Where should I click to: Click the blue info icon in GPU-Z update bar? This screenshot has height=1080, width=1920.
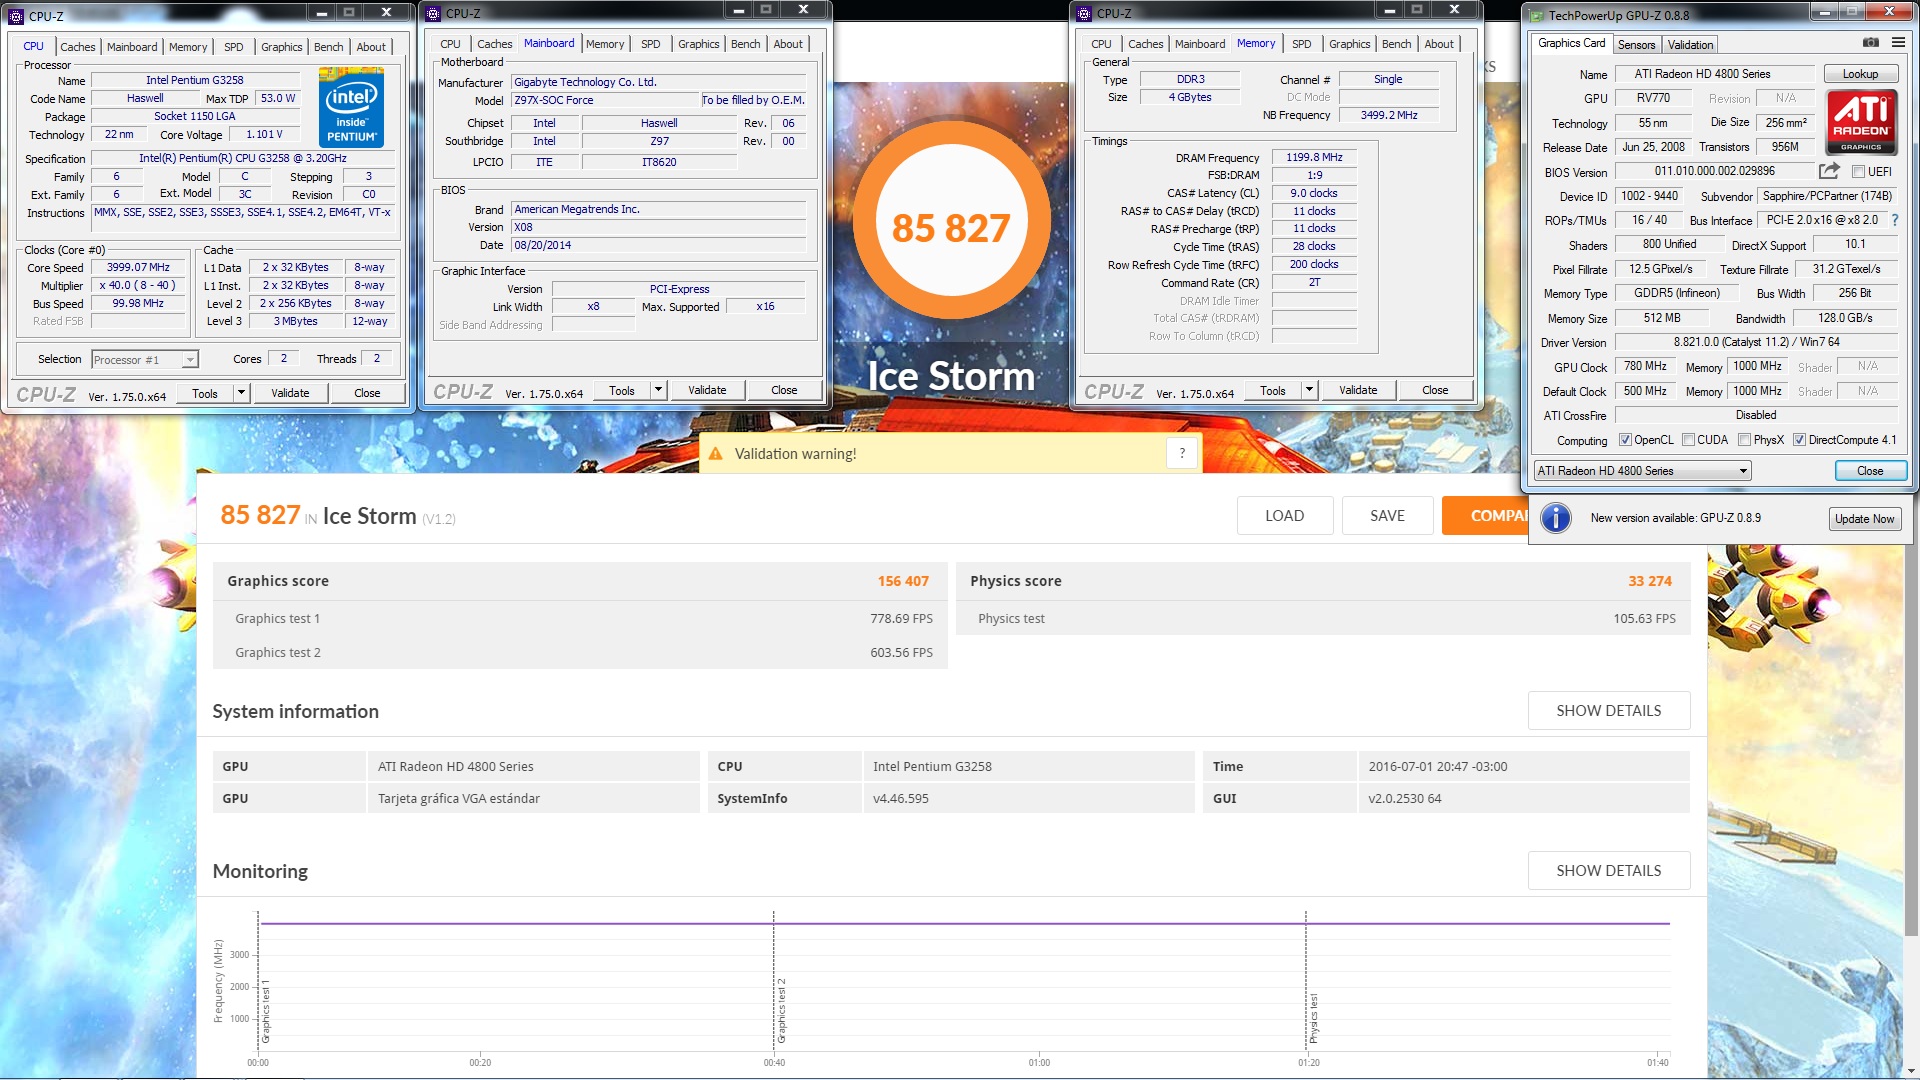tap(1555, 518)
